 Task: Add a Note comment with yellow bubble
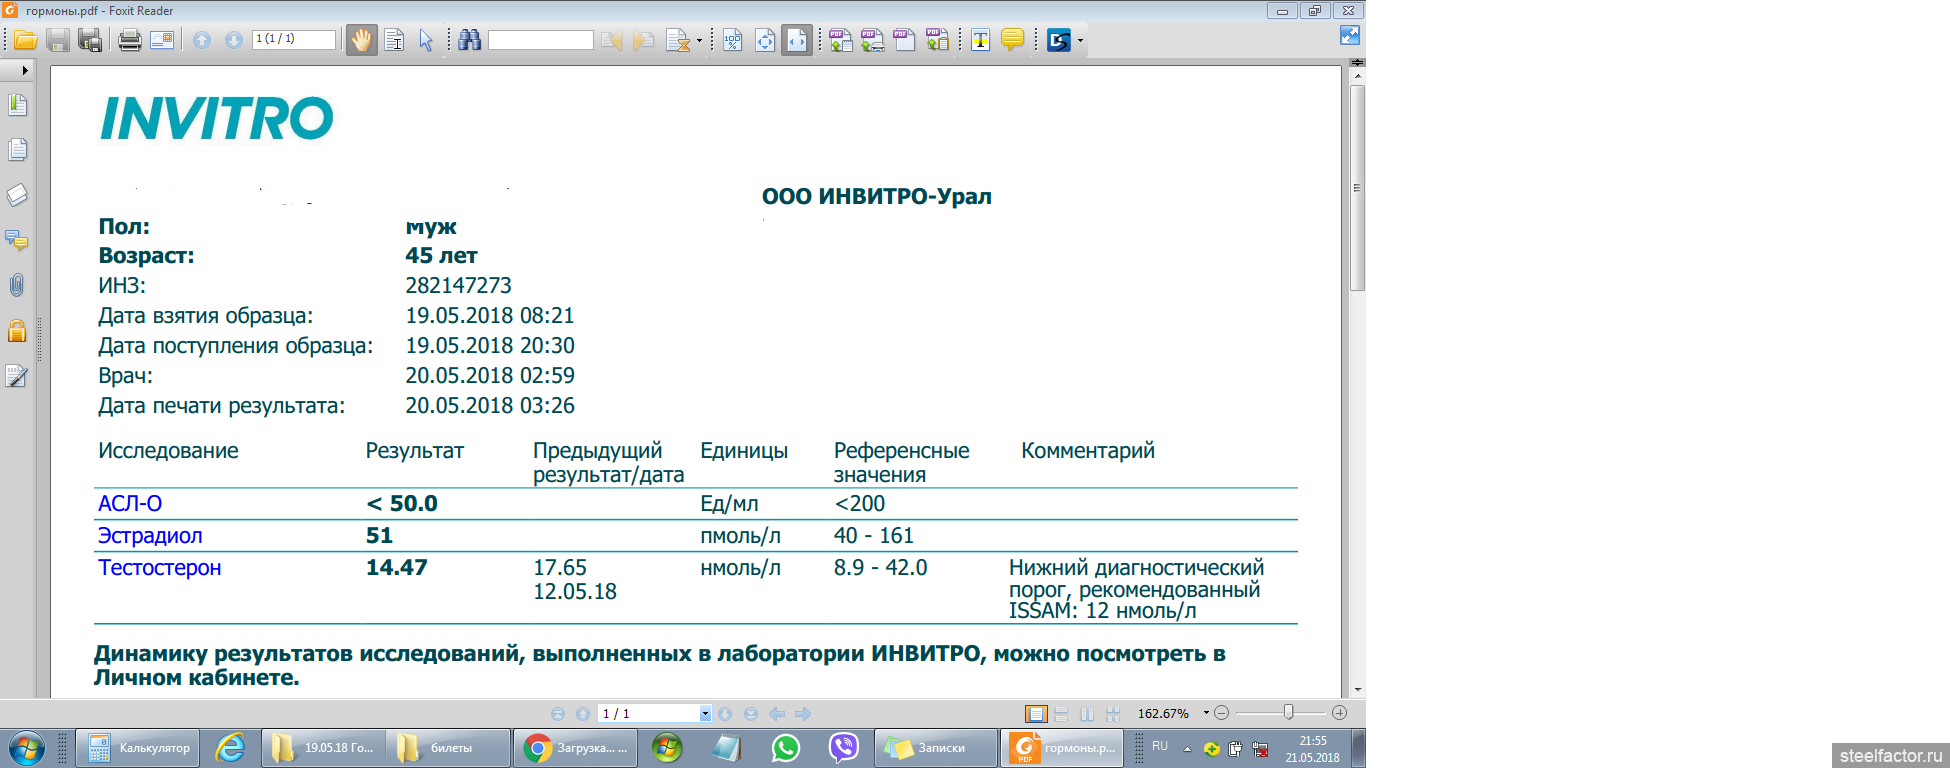click(x=1012, y=40)
